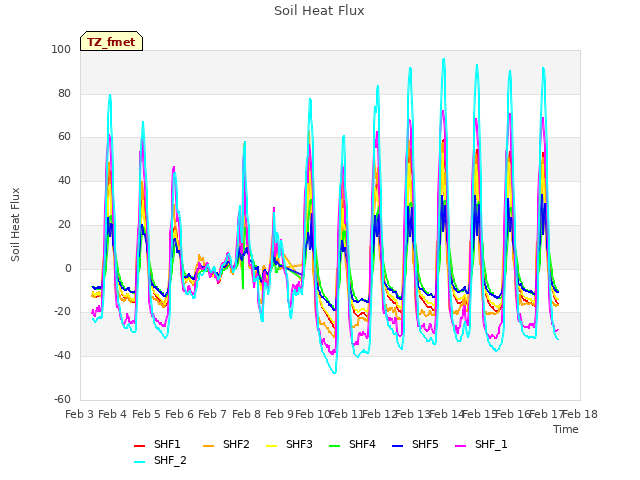Click the y-axis value -40
Viewport: 640px width, 480px height.
62,356
